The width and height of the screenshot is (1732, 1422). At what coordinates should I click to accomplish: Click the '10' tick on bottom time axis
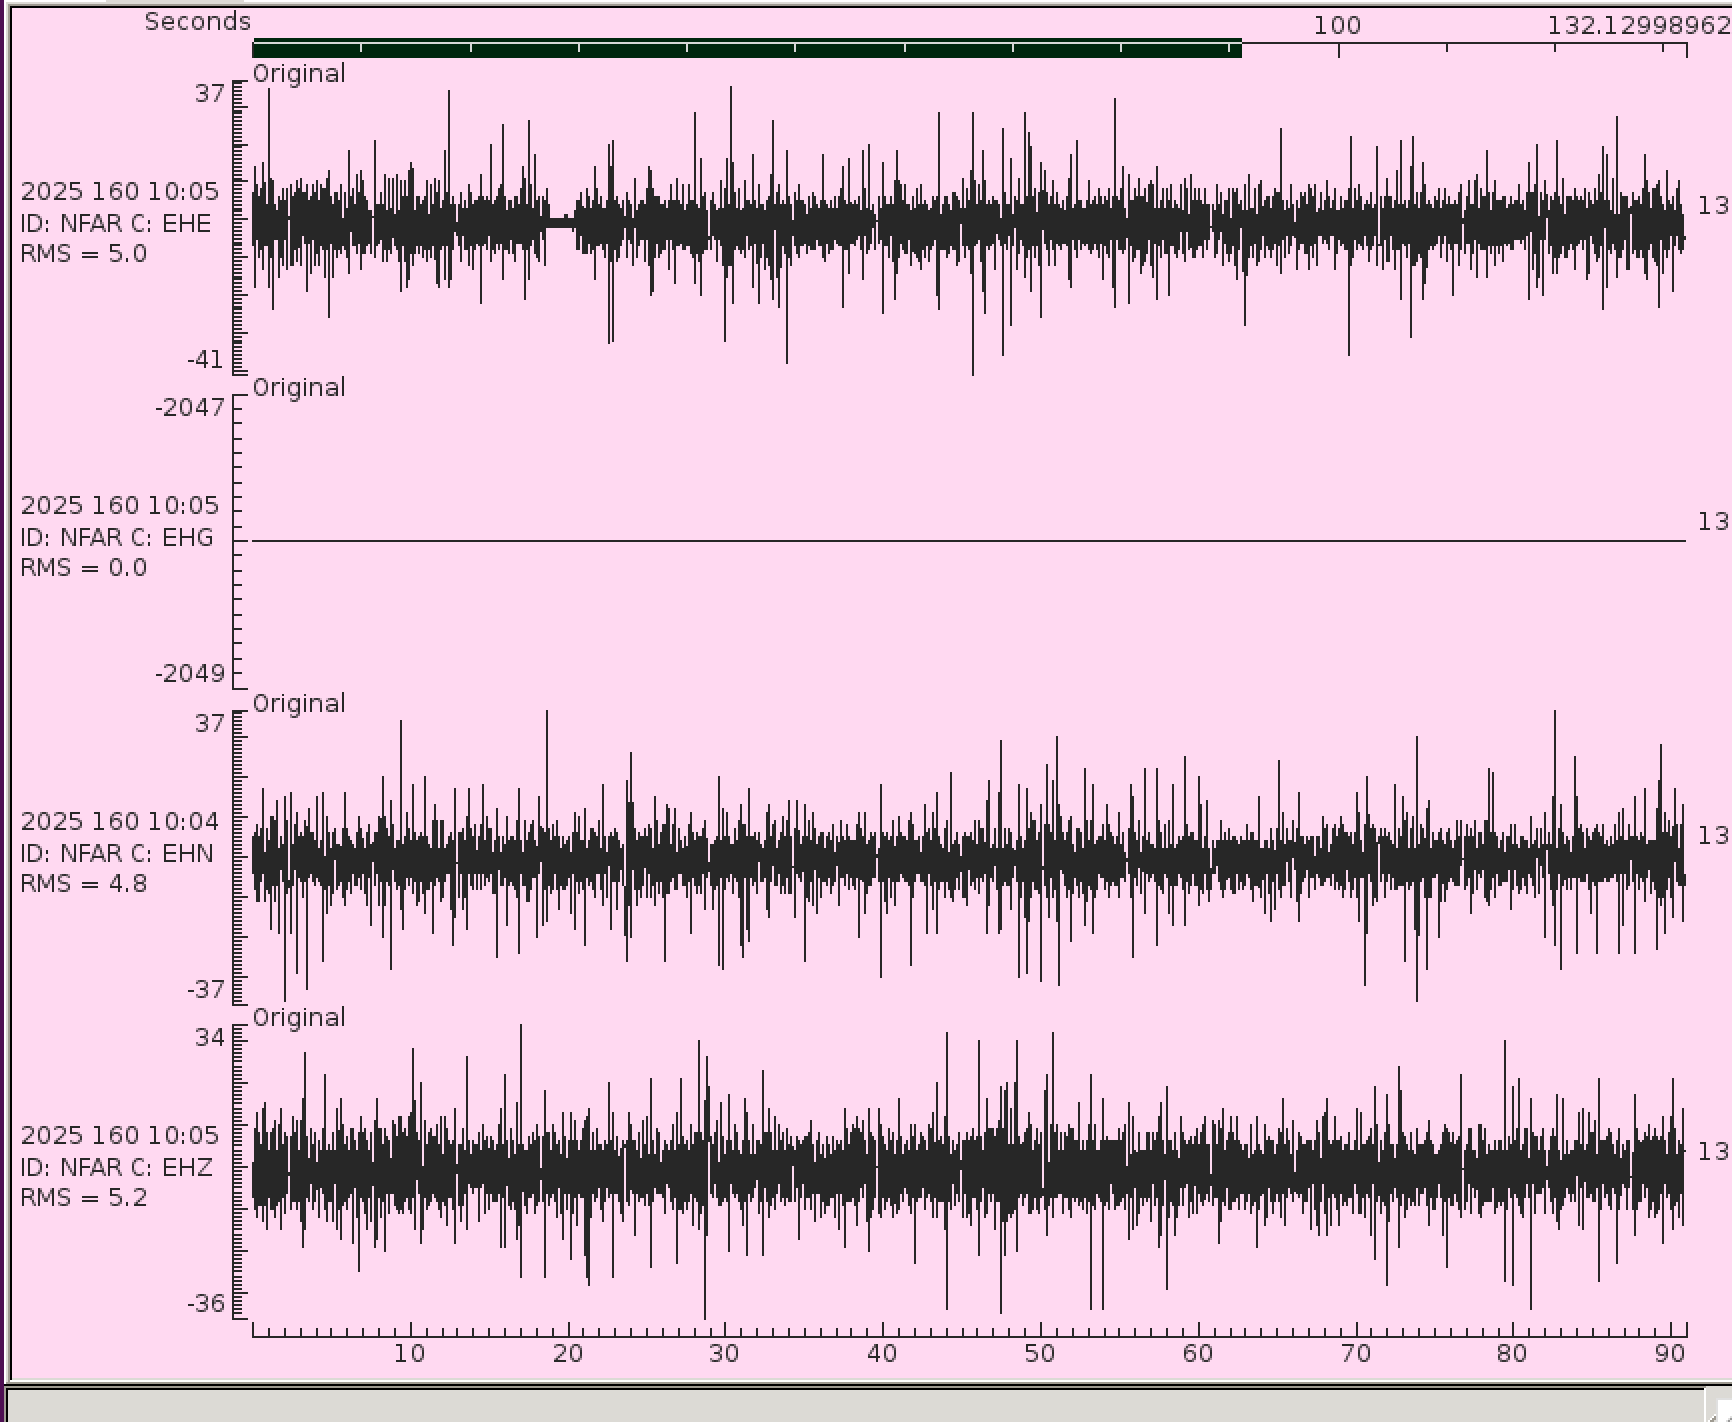click(x=409, y=1354)
